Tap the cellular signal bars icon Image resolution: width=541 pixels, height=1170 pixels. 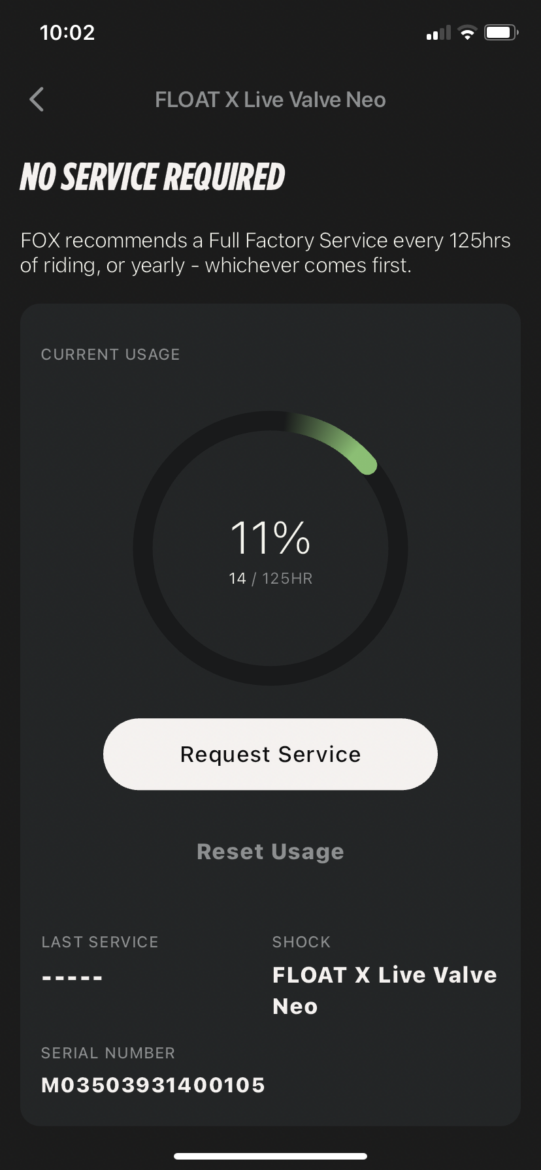tap(438, 34)
